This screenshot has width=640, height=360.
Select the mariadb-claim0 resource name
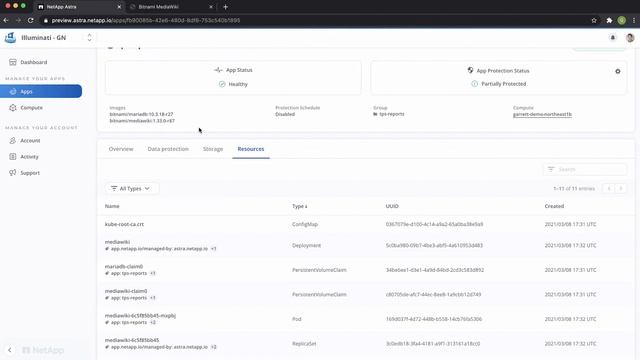[x=124, y=267]
